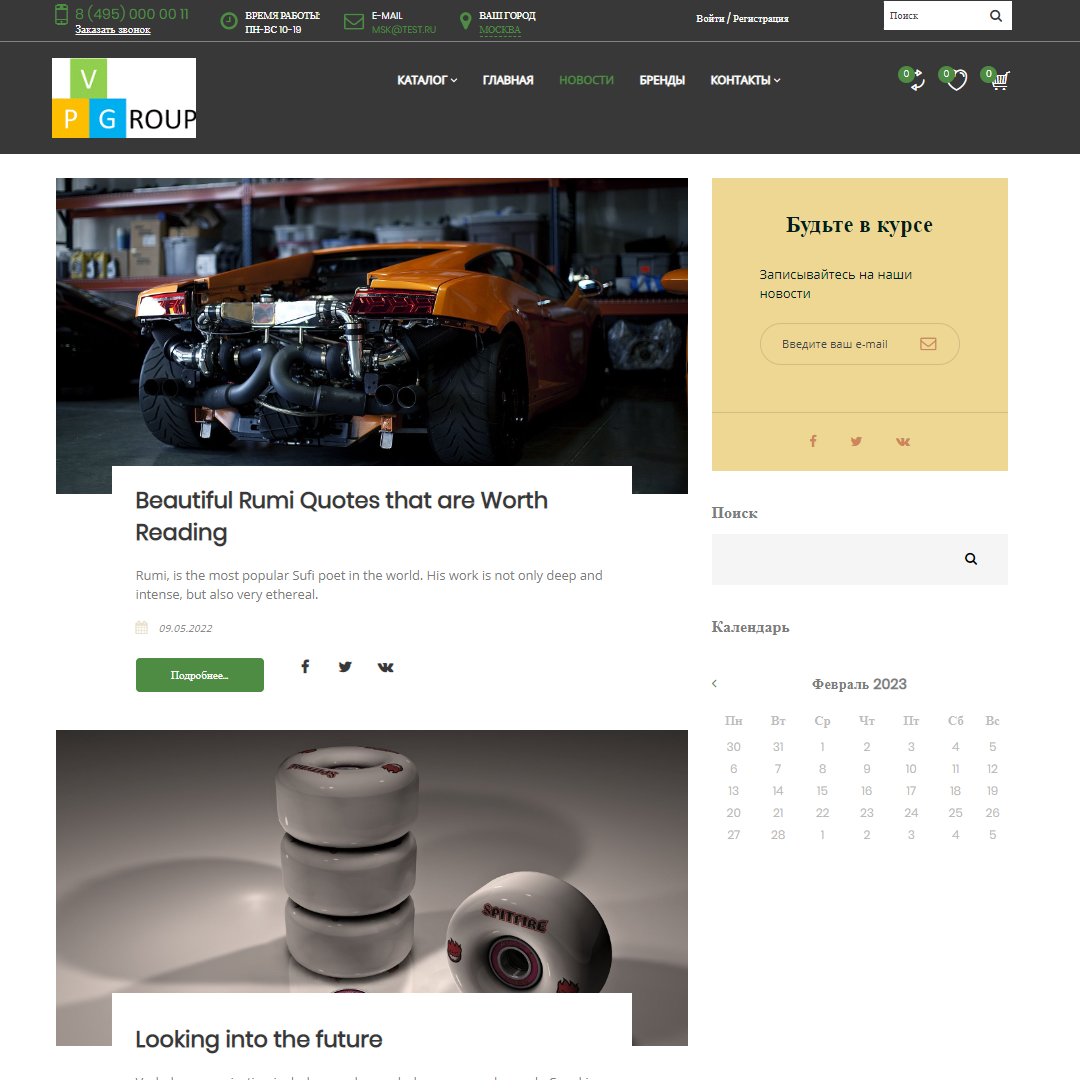
Task: Share Rumi Quotes article on Facebook
Action: (305, 667)
